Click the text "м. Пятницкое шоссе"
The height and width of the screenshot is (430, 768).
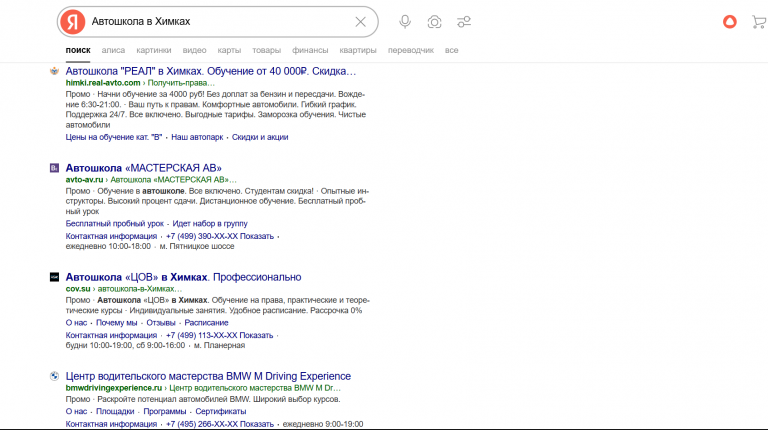(x=197, y=246)
